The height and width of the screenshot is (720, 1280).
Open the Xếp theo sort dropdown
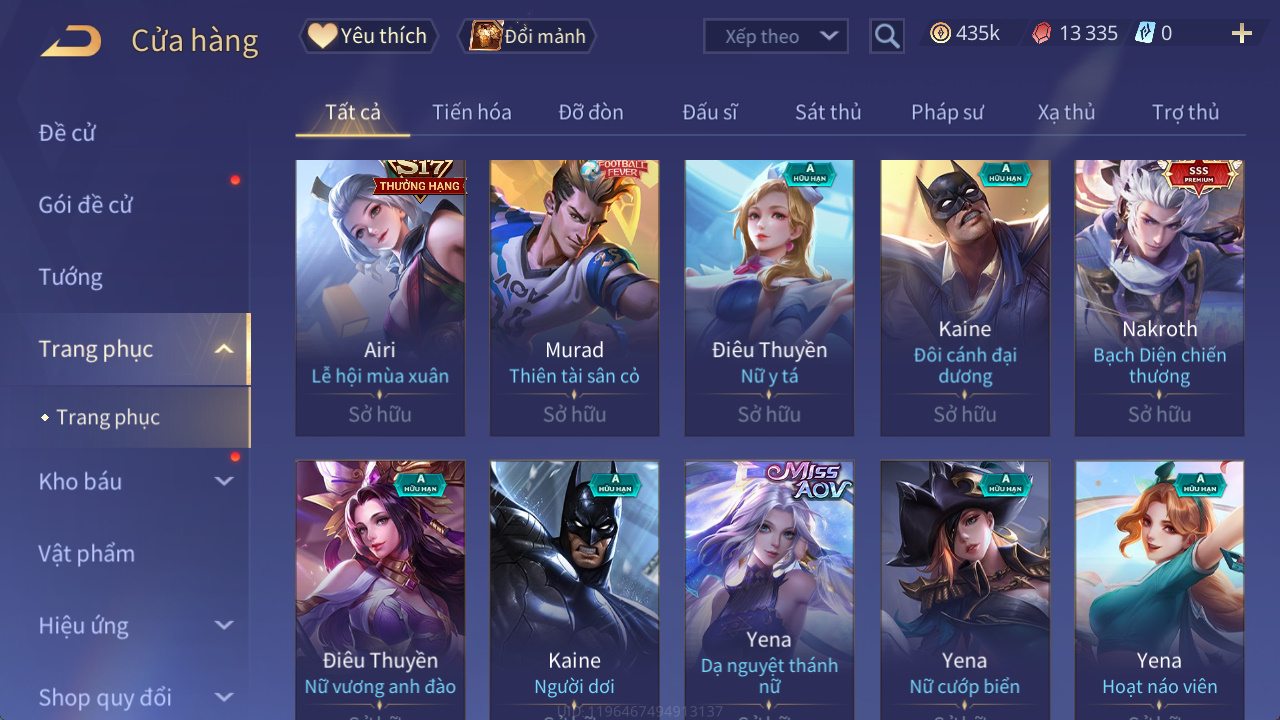coord(776,36)
